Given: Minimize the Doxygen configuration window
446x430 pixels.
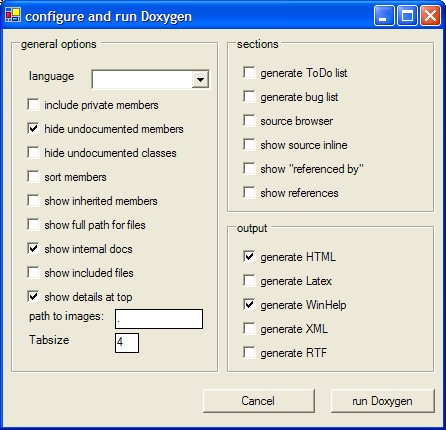Looking at the screenshot, I should [x=384, y=16].
